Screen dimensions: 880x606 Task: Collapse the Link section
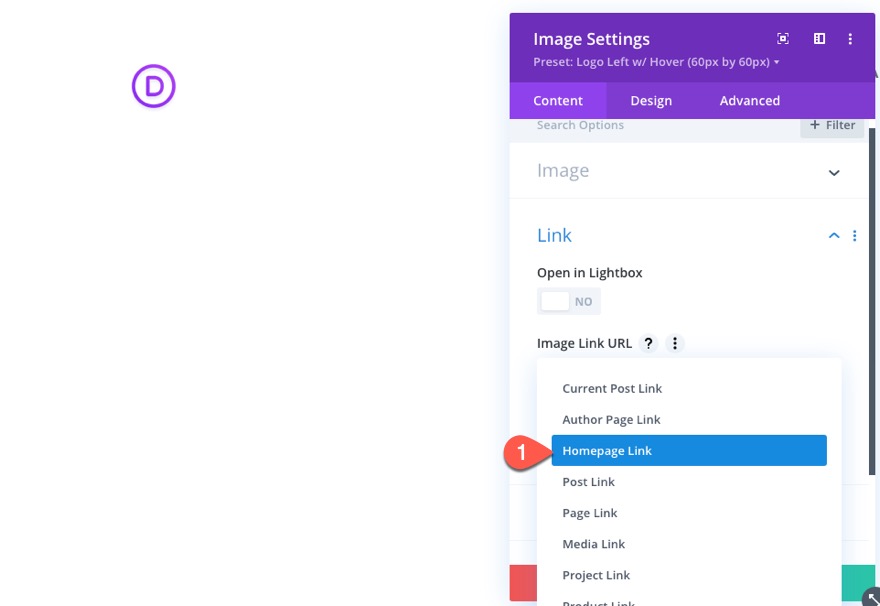[x=834, y=235]
